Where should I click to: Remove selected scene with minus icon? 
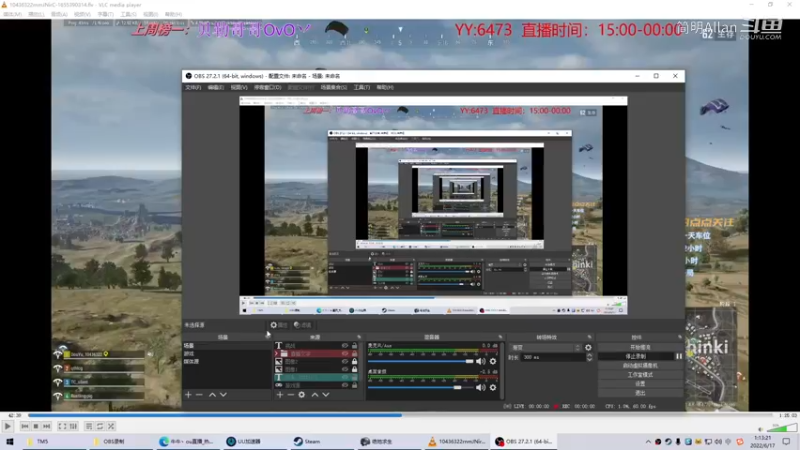click(199, 395)
